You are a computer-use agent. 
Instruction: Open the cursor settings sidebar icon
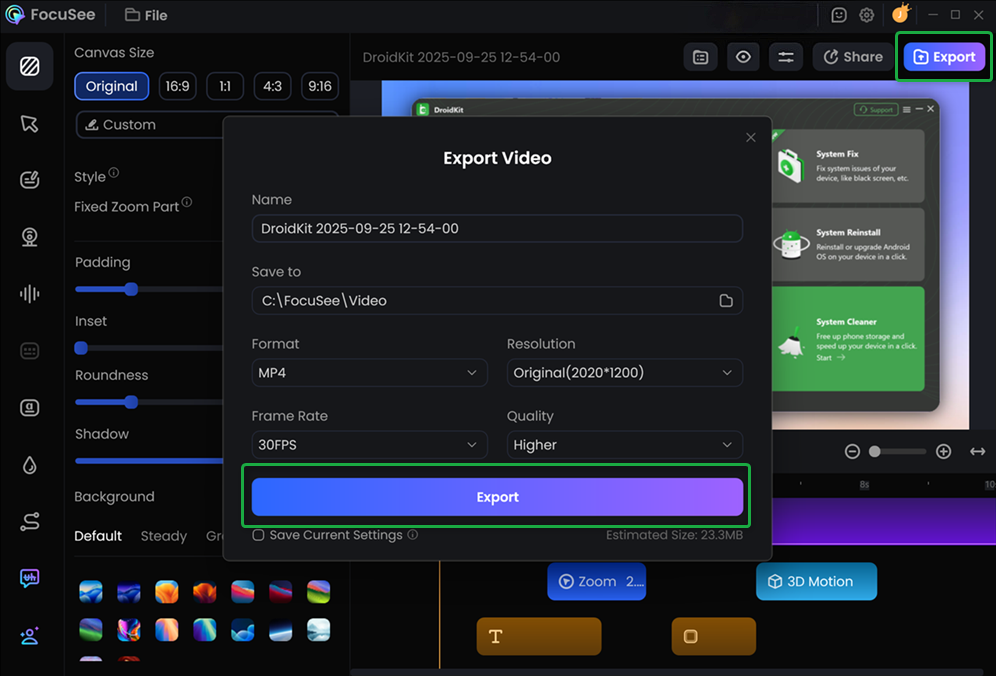click(29, 123)
